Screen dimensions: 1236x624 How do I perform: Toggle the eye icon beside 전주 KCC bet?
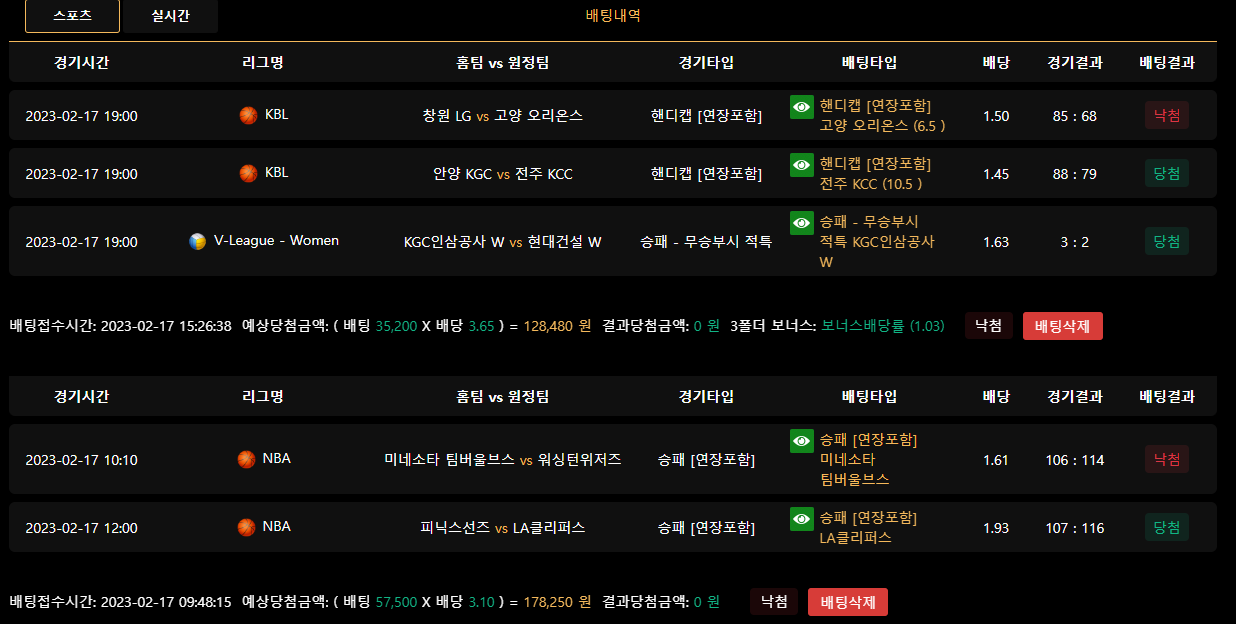802,164
